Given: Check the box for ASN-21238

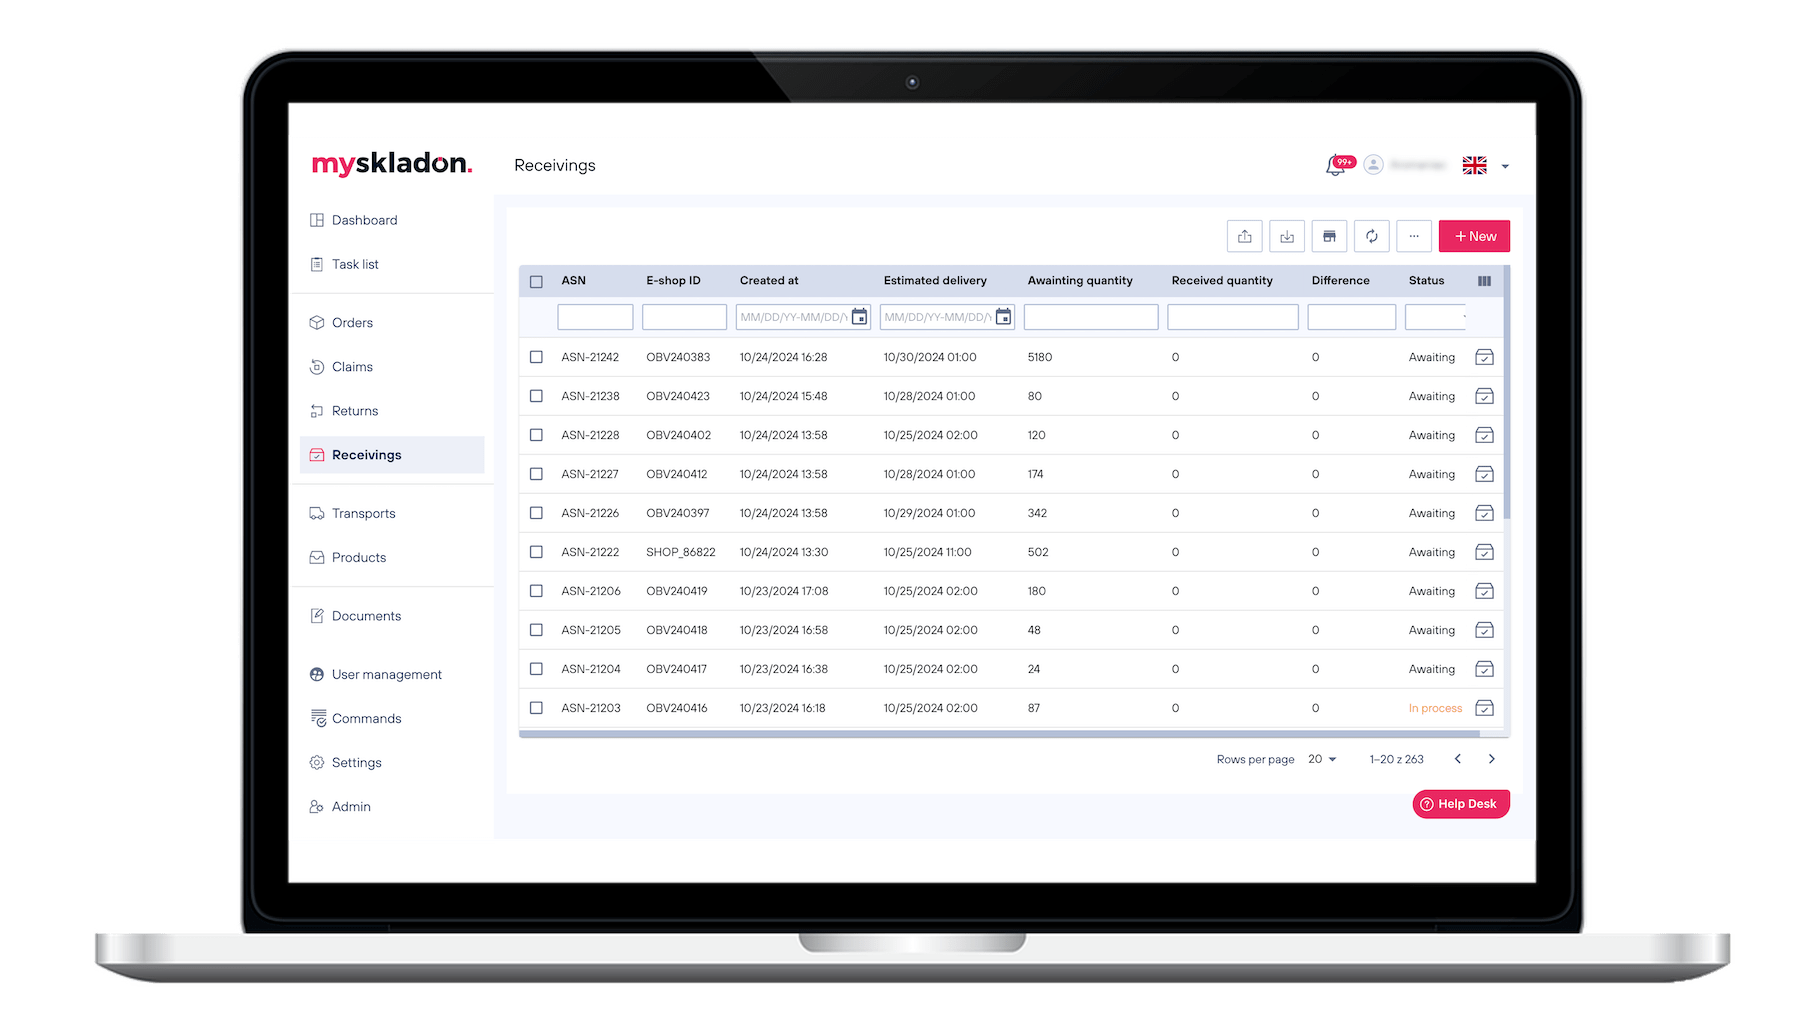Looking at the screenshot, I should [x=536, y=396].
